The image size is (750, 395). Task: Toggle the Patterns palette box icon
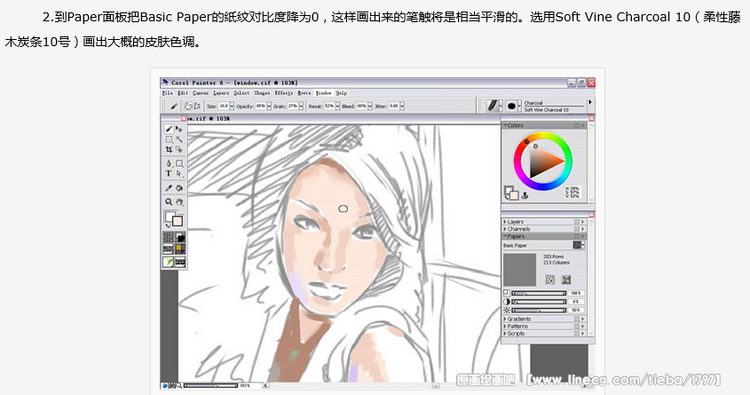(577, 326)
